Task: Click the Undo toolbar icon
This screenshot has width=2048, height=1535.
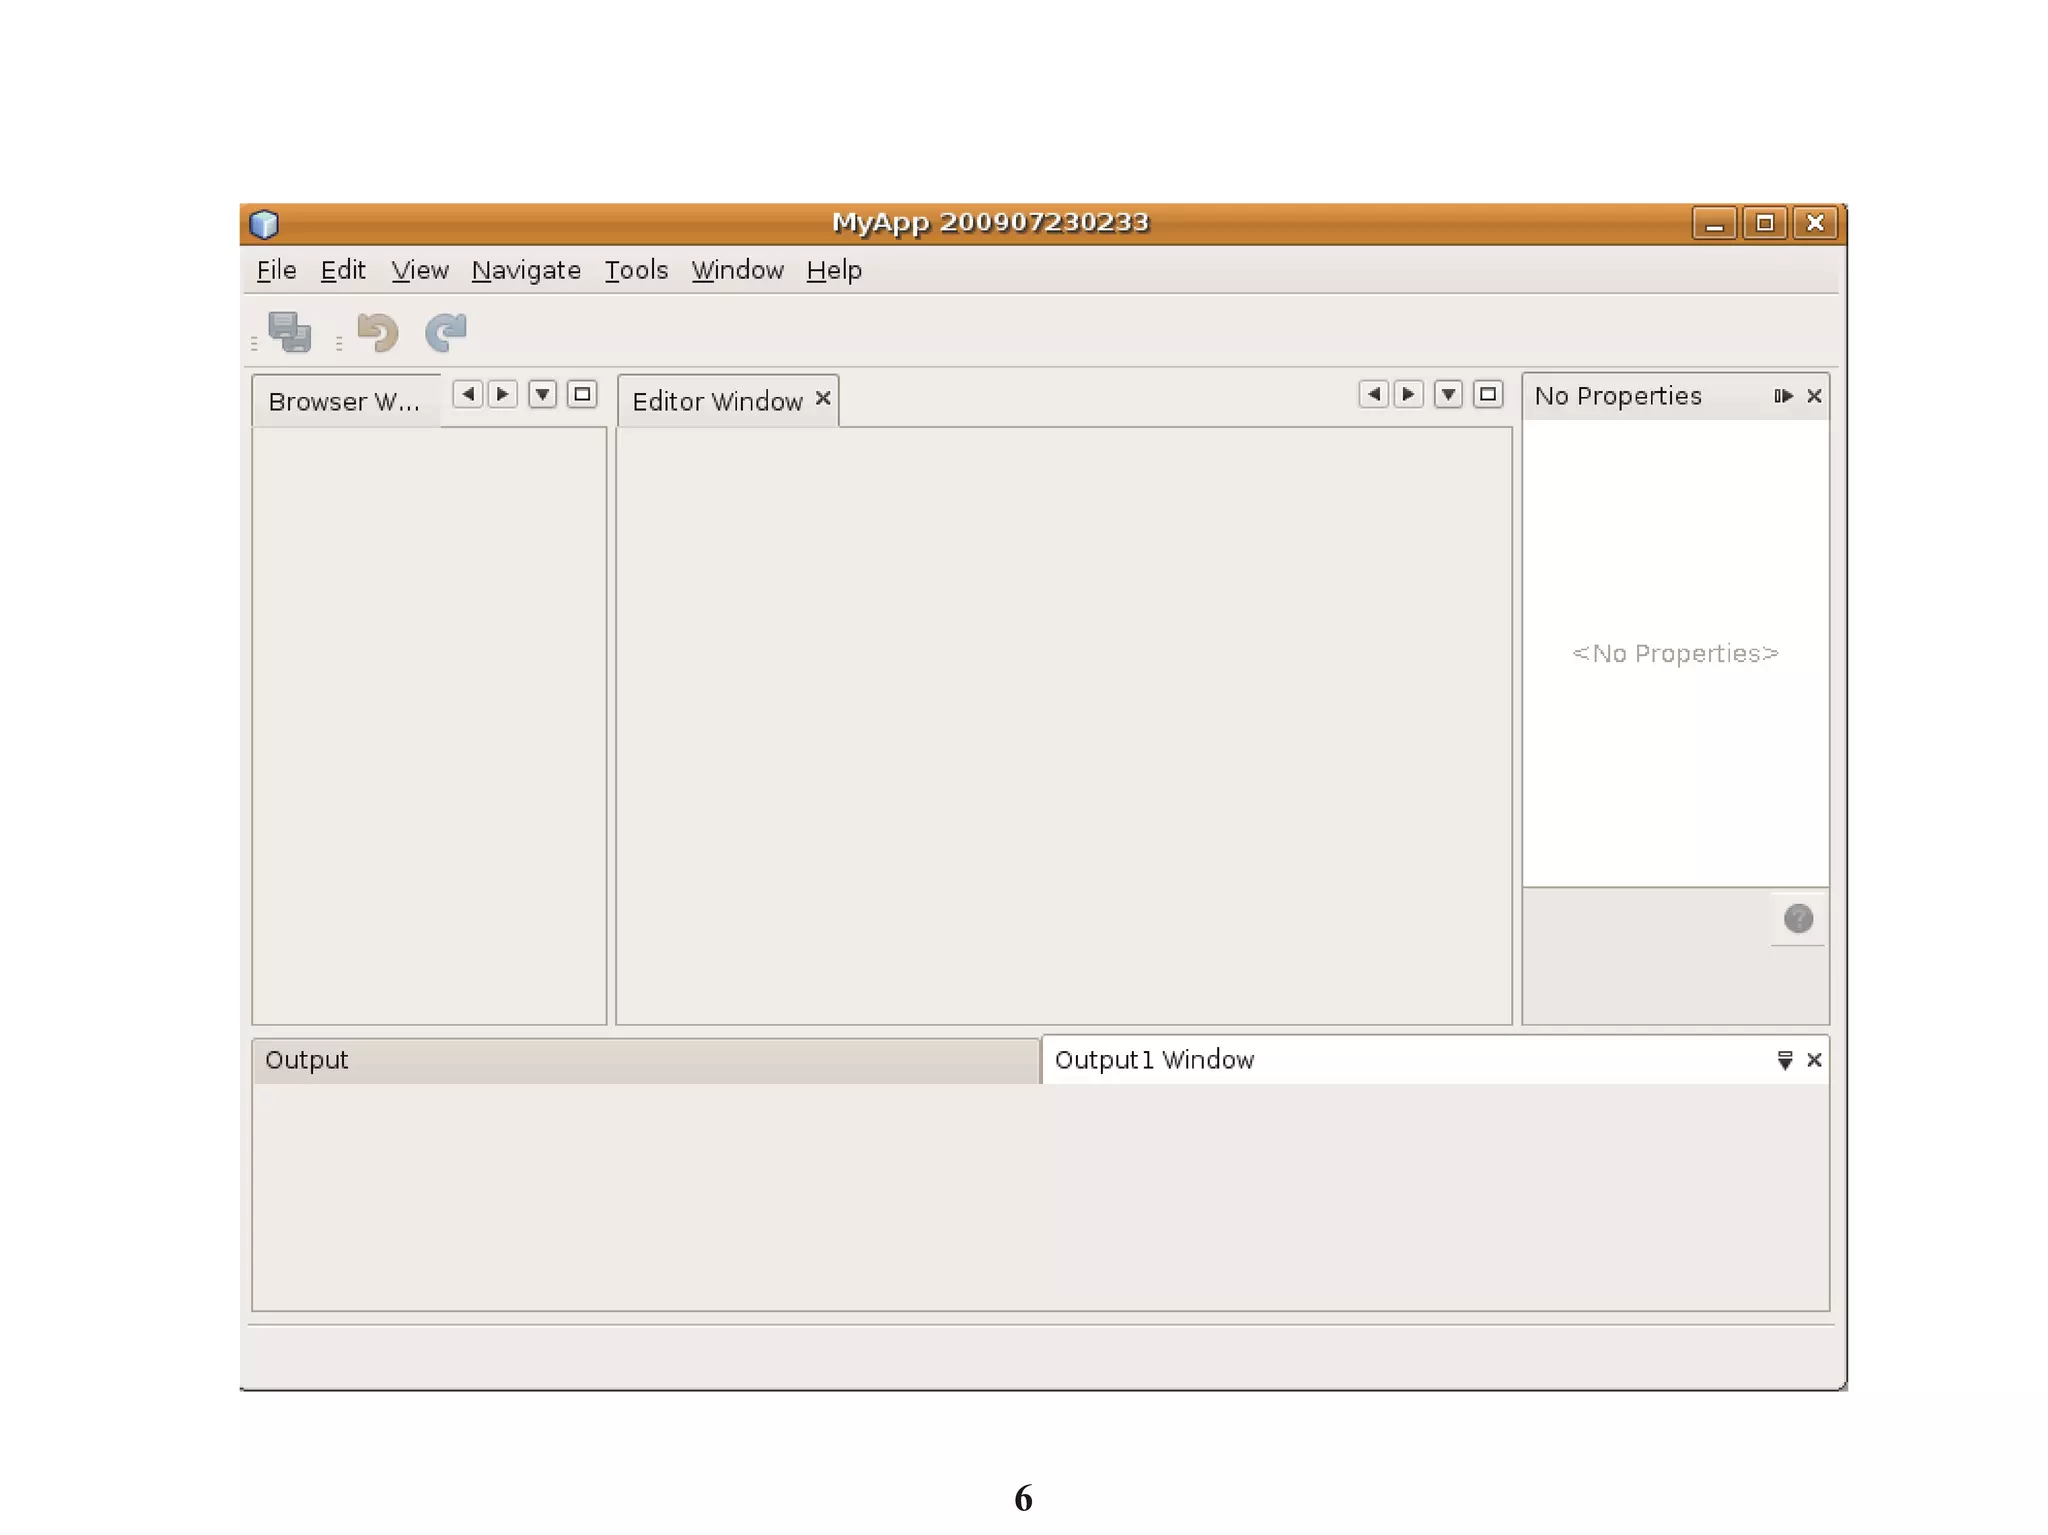Action: pyautogui.click(x=378, y=332)
